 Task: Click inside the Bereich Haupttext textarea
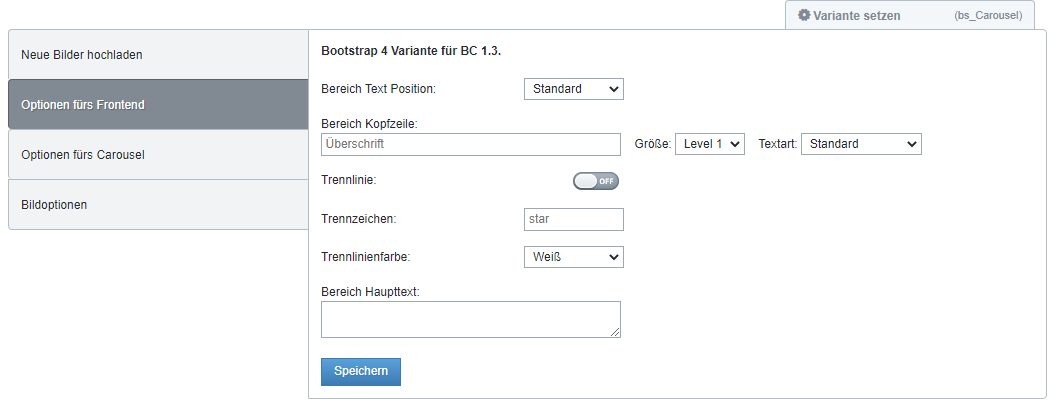point(471,319)
